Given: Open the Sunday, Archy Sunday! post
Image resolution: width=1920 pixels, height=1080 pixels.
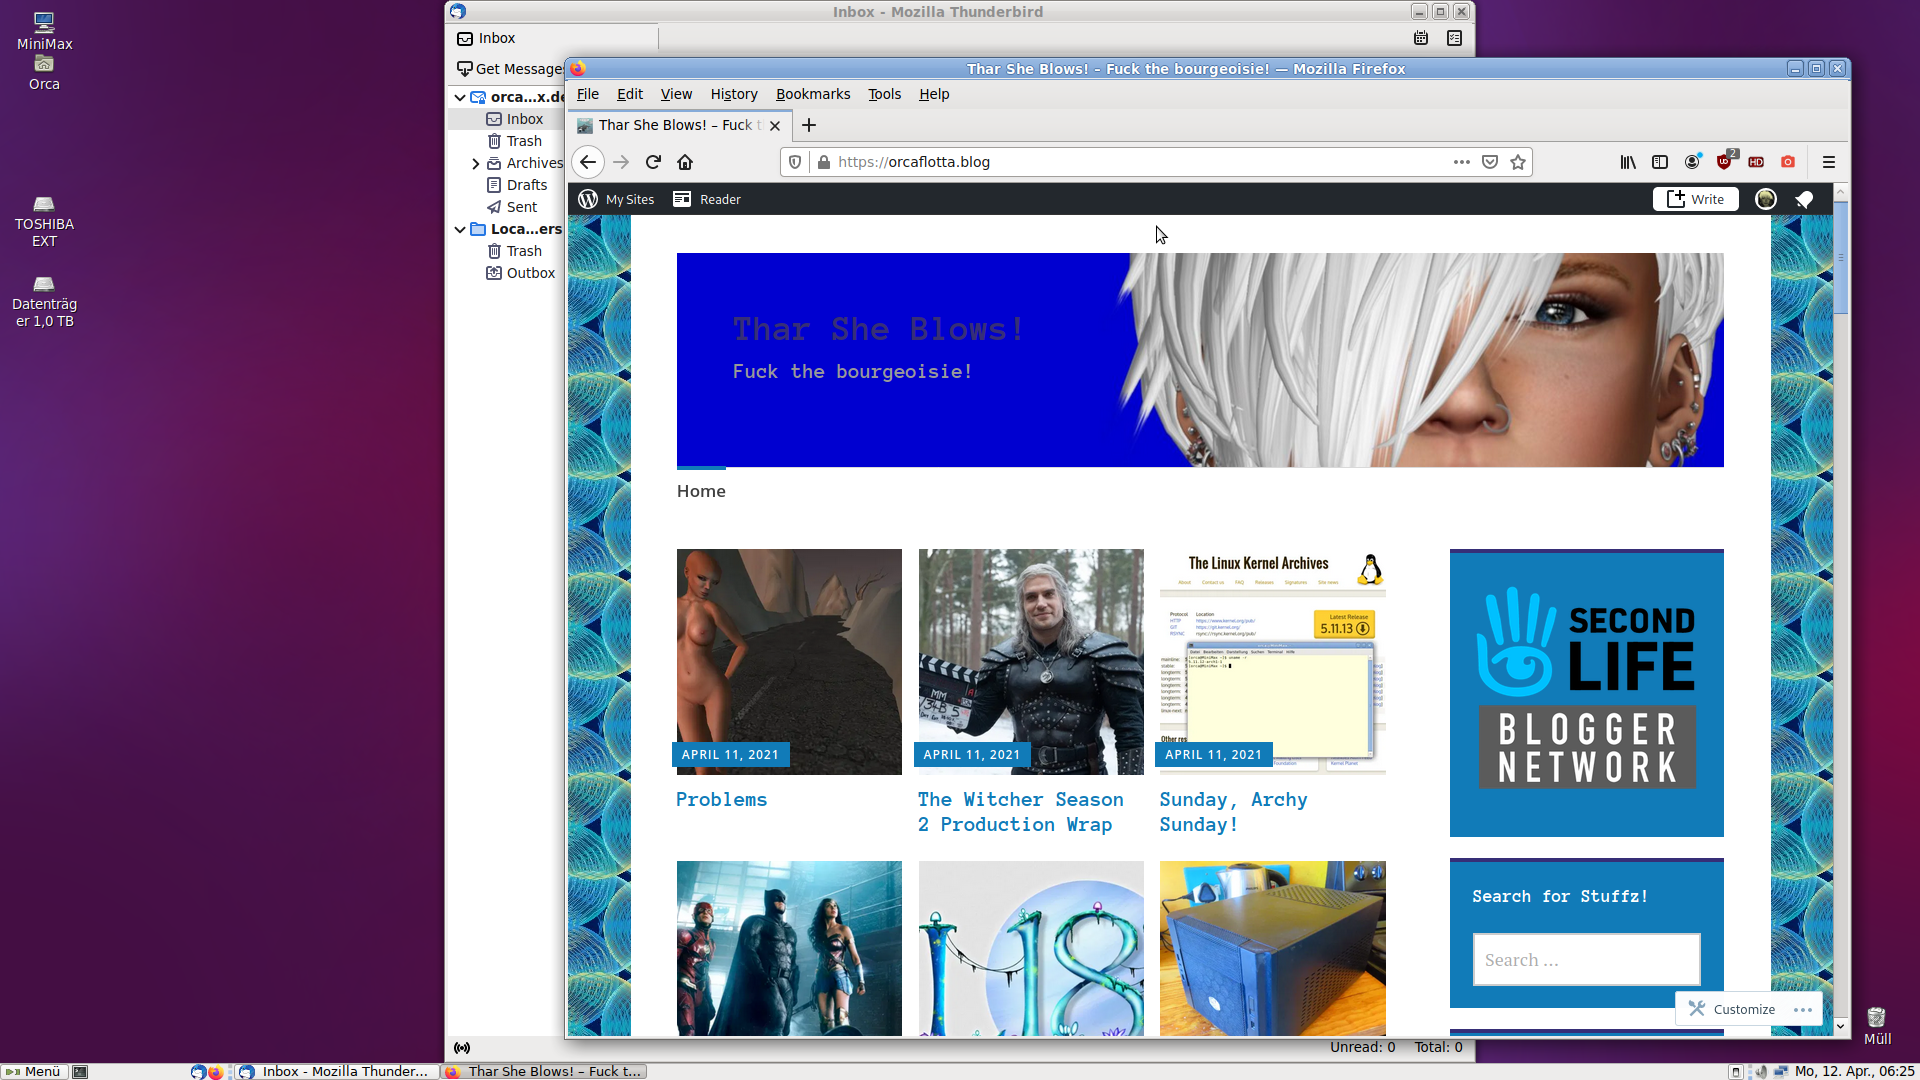Looking at the screenshot, I should pos(1233,812).
